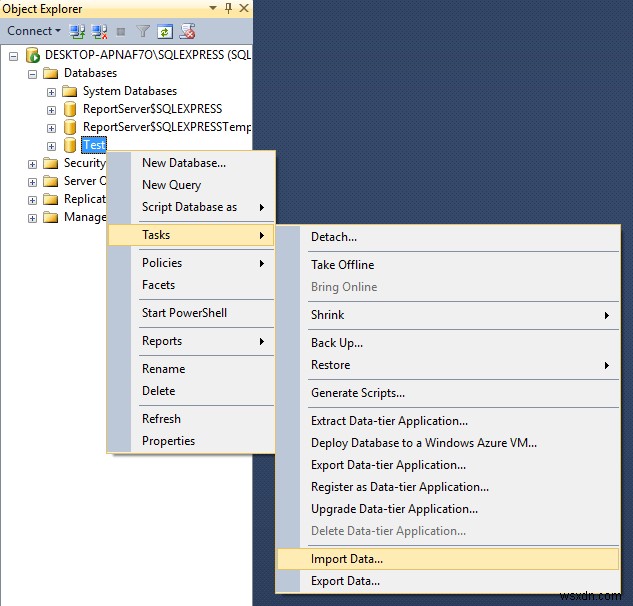Click the Replication folder icon

51,199
